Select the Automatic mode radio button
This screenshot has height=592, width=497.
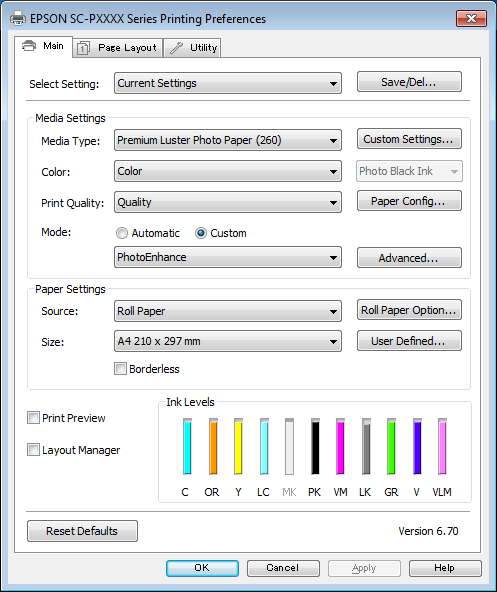coord(122,233)
